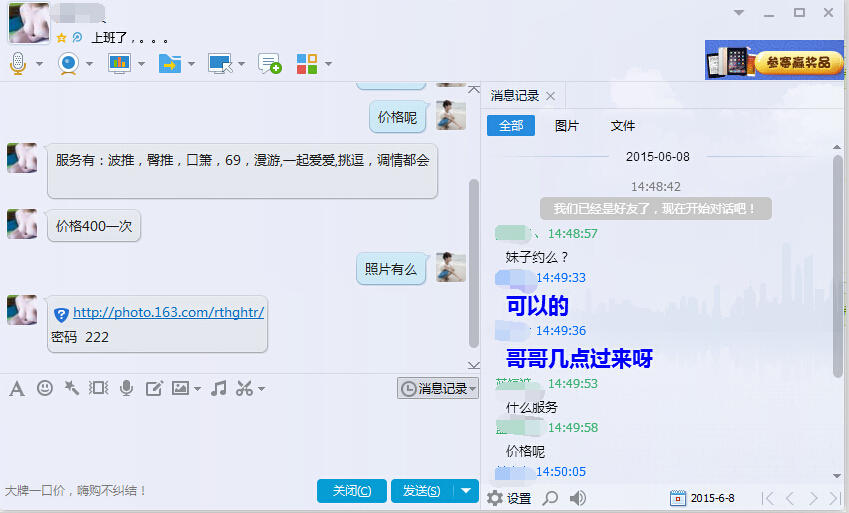Viewport: 849px width, 513px height.
Task: Toggle the 消息记录 history button
Action: pyautogui.click(x=438, y=388)
